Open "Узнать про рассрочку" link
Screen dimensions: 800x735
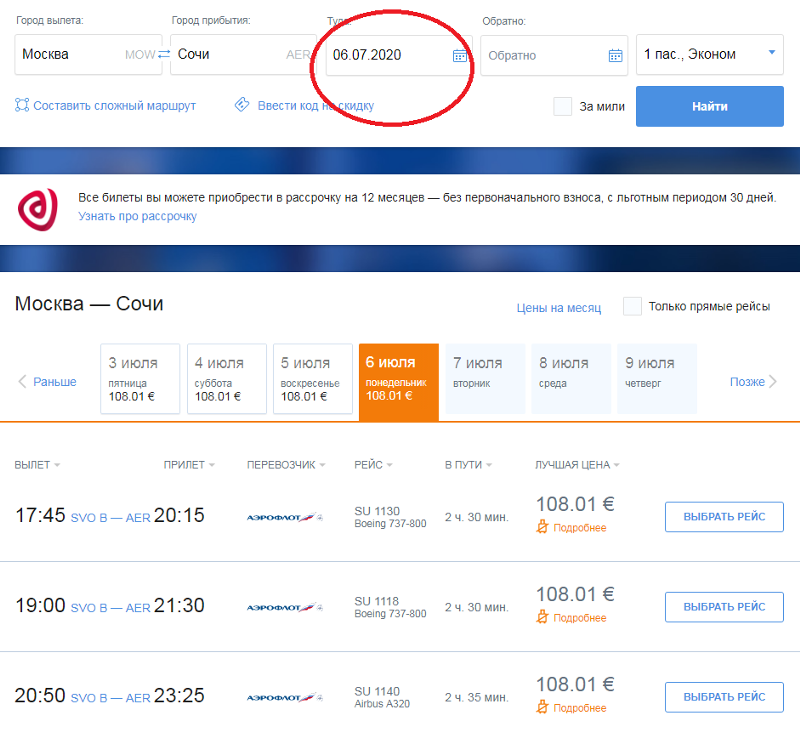click(137, 216)
